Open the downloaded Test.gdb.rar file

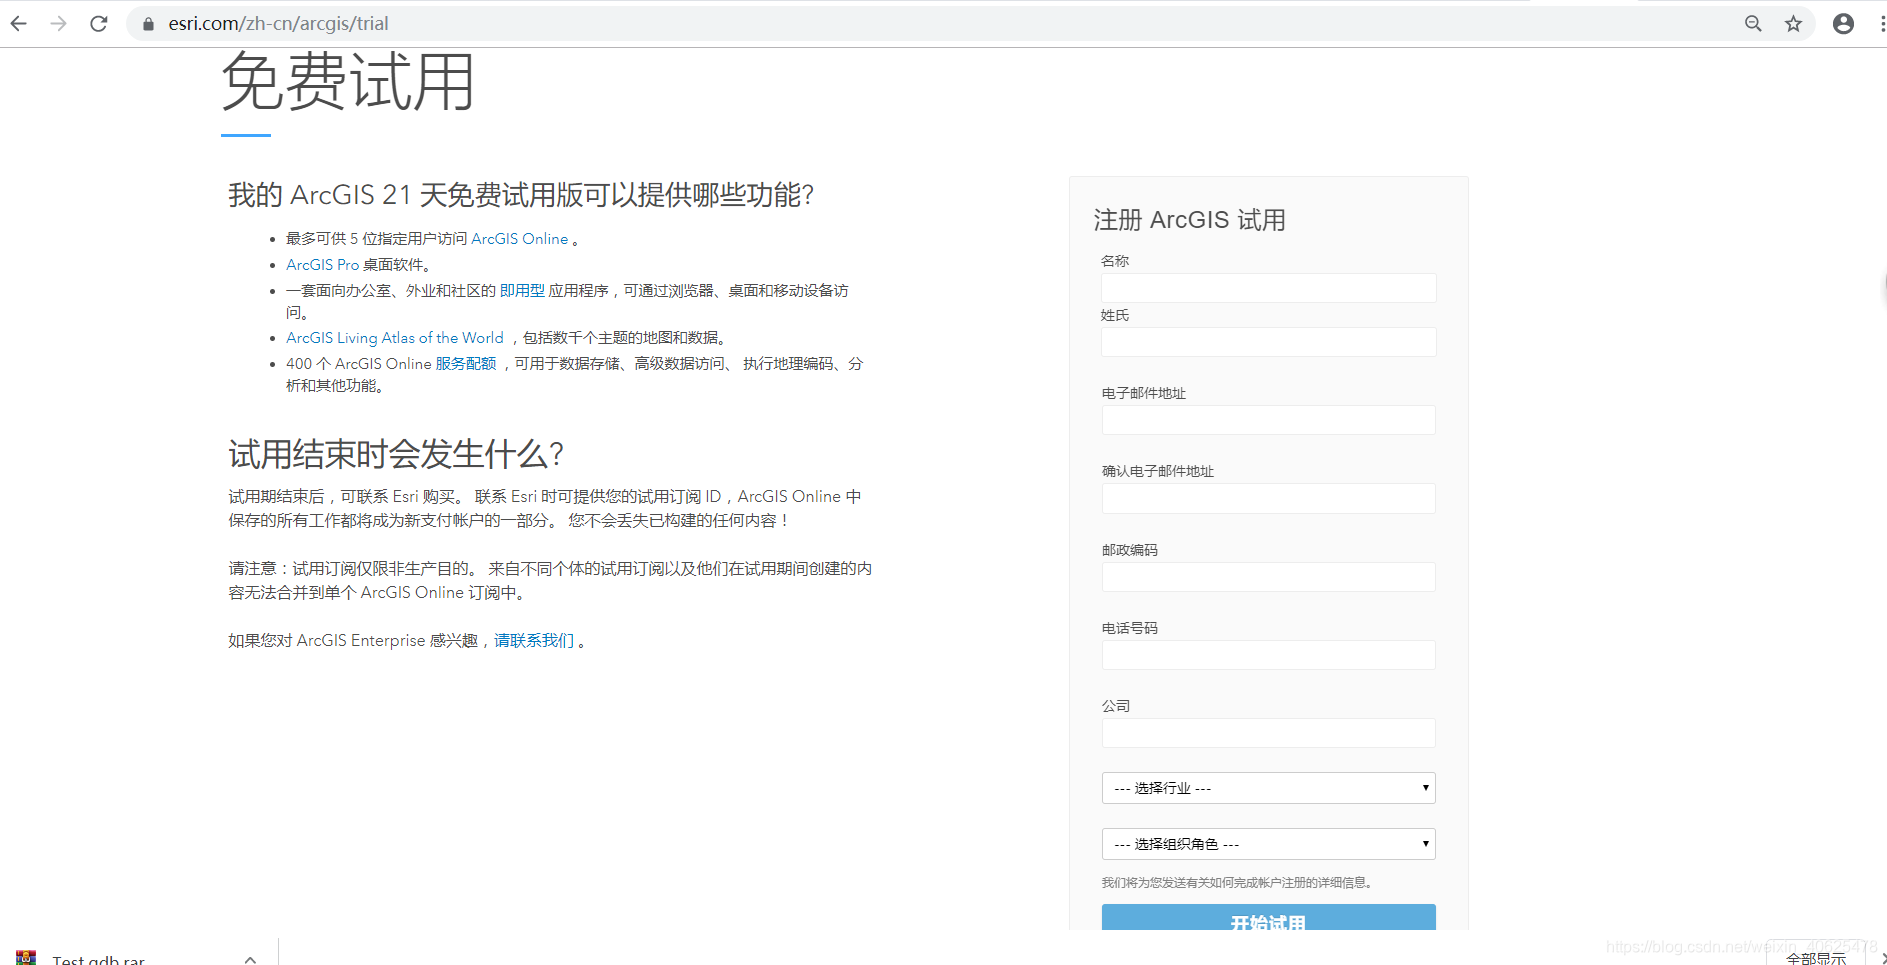(x=98, y=958)
